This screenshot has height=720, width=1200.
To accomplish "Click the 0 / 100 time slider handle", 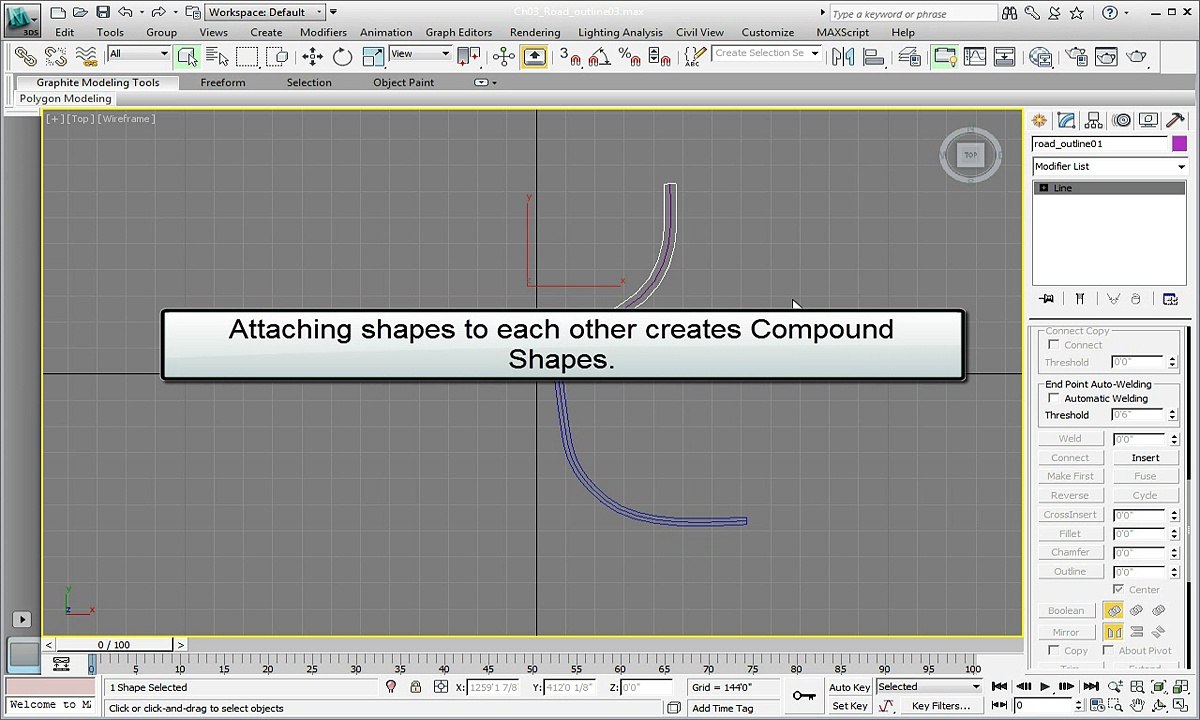I will [114, 645].
